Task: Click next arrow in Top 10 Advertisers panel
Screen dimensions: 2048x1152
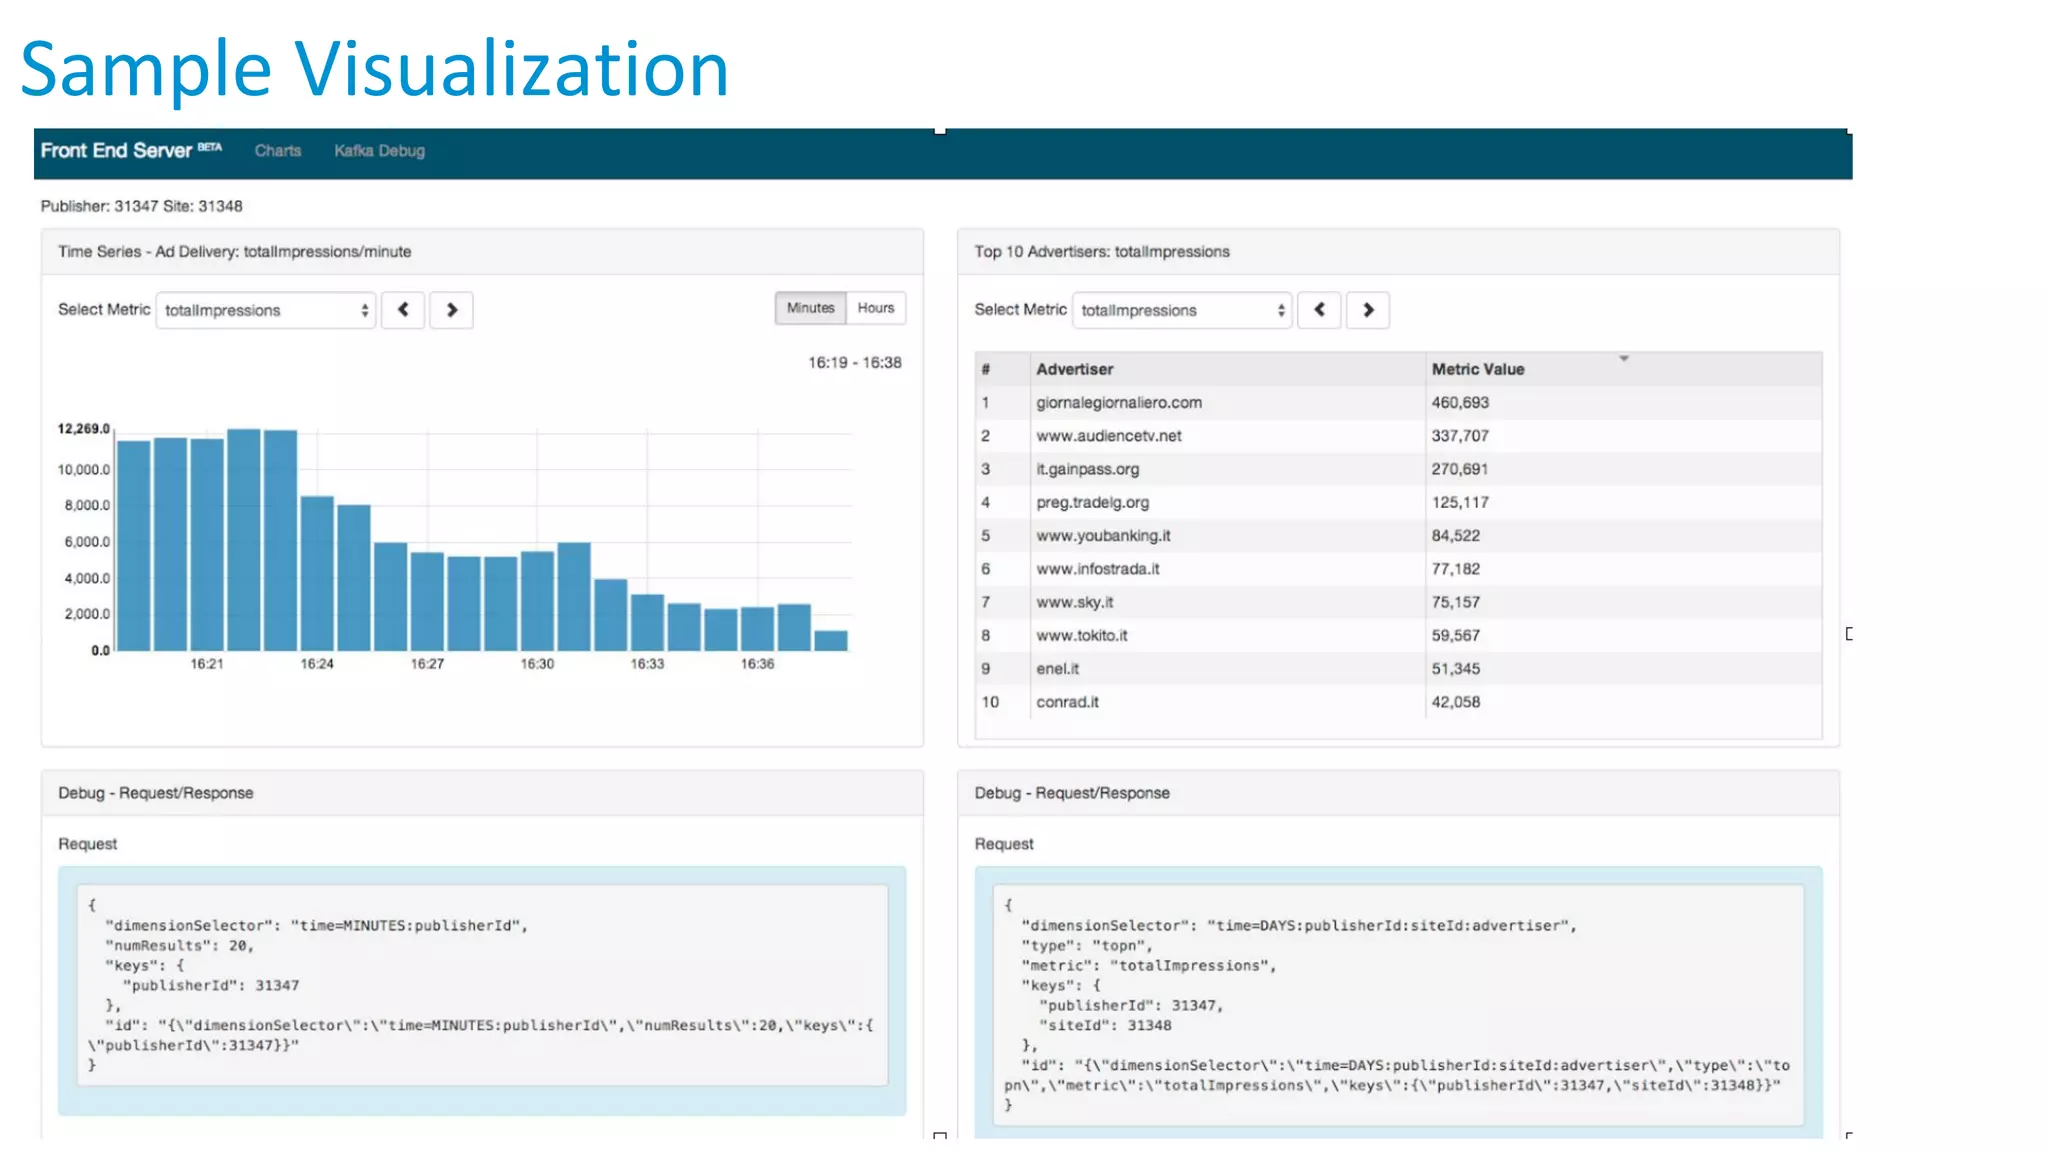Action: pyautogui.click(x=1368, y=310)
